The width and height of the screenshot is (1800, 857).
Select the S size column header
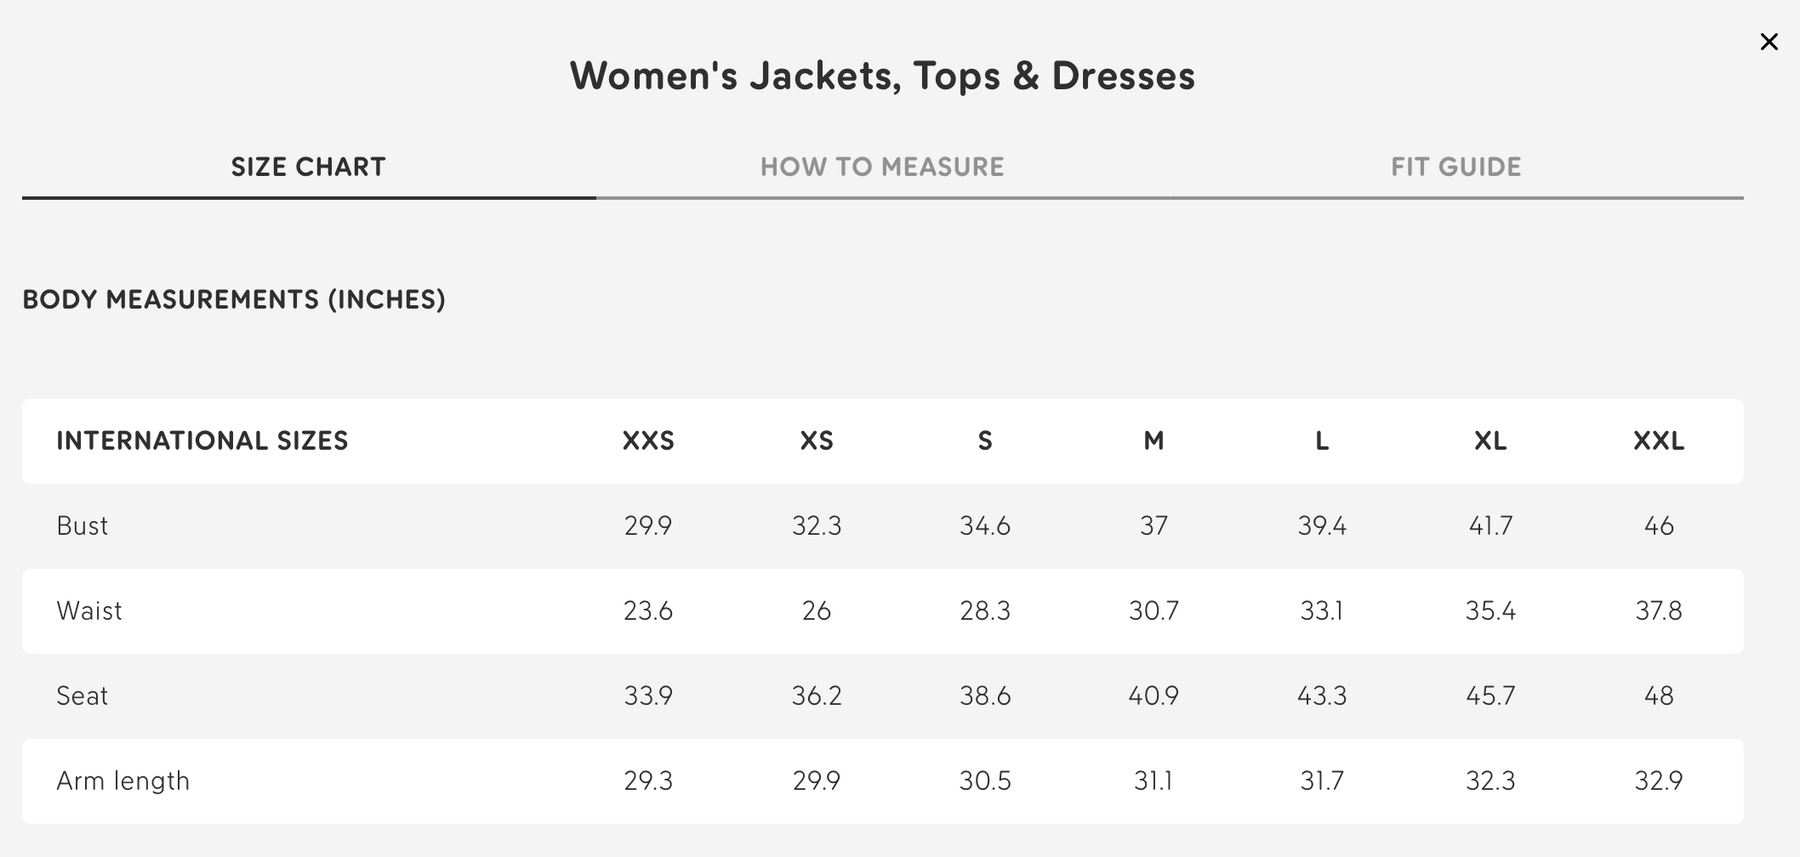(x=985, y=441)
